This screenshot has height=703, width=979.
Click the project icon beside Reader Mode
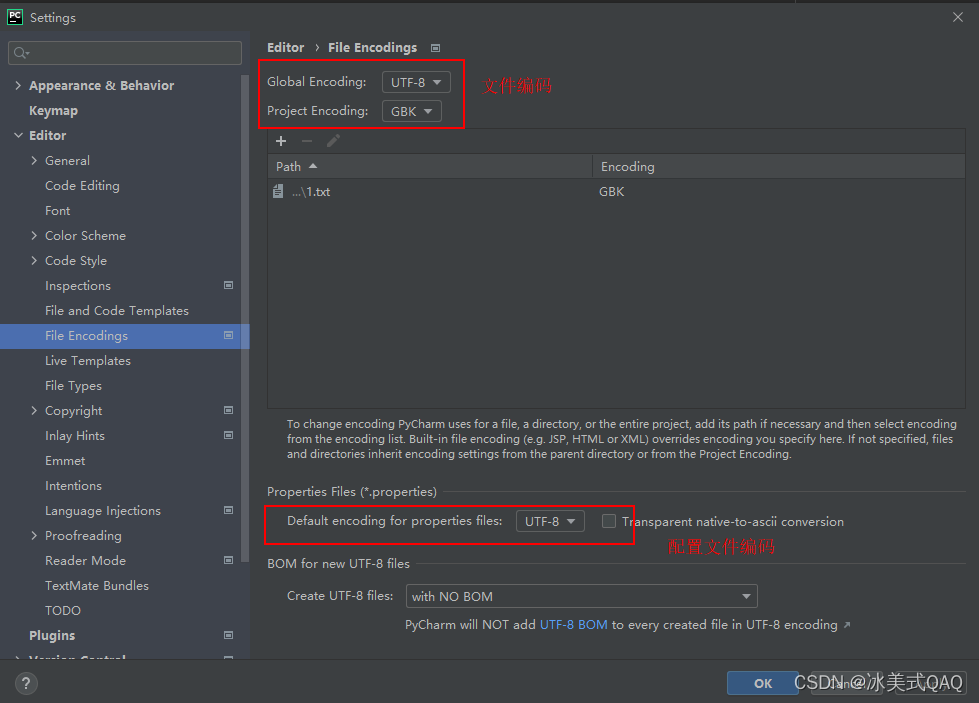[x=229, y=560]
